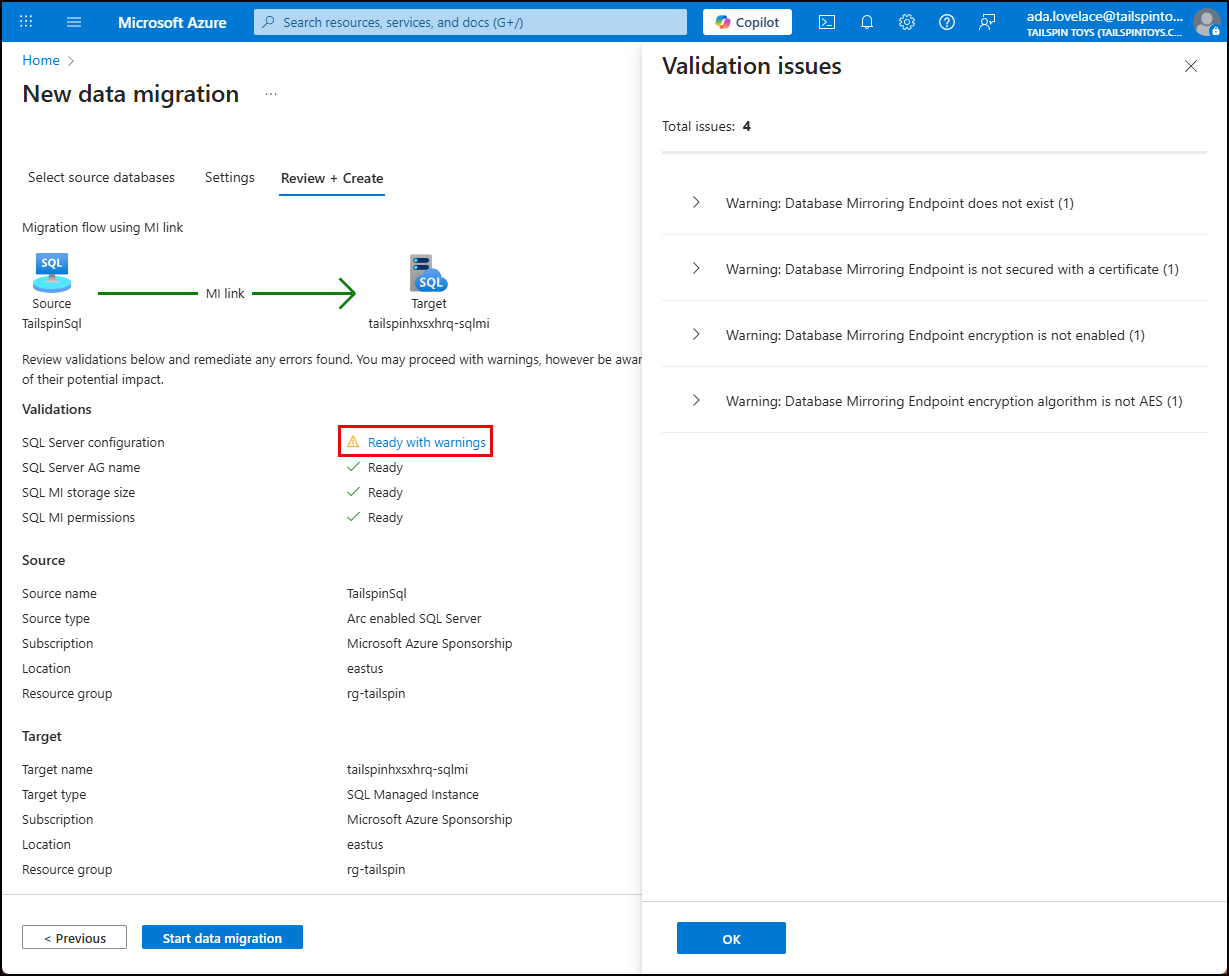Select the Source TailspinSql SQL server icon

coord(51,268)
